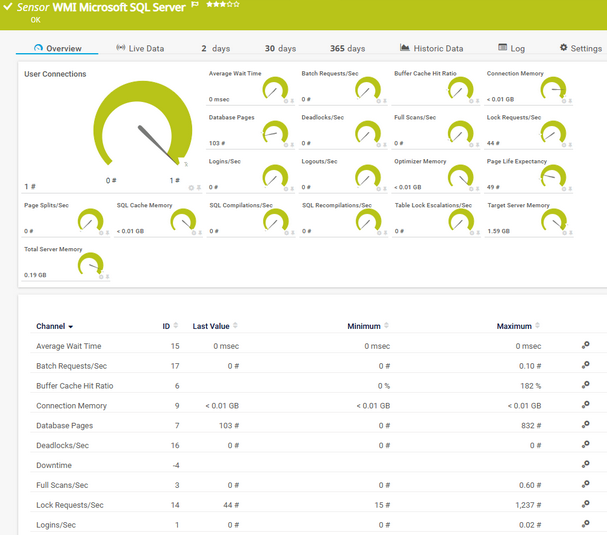The width and height of the screenshot is (607, 535).
Task: Switch to the Overview tab
Action: 57,48
